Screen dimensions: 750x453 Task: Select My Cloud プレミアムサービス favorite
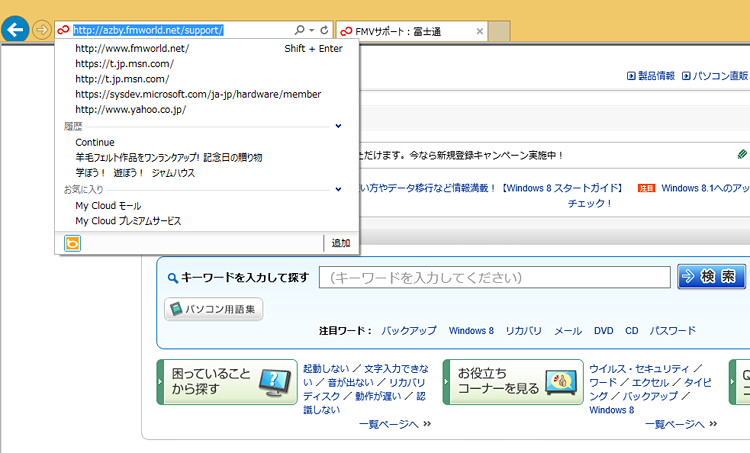(128, 221)
